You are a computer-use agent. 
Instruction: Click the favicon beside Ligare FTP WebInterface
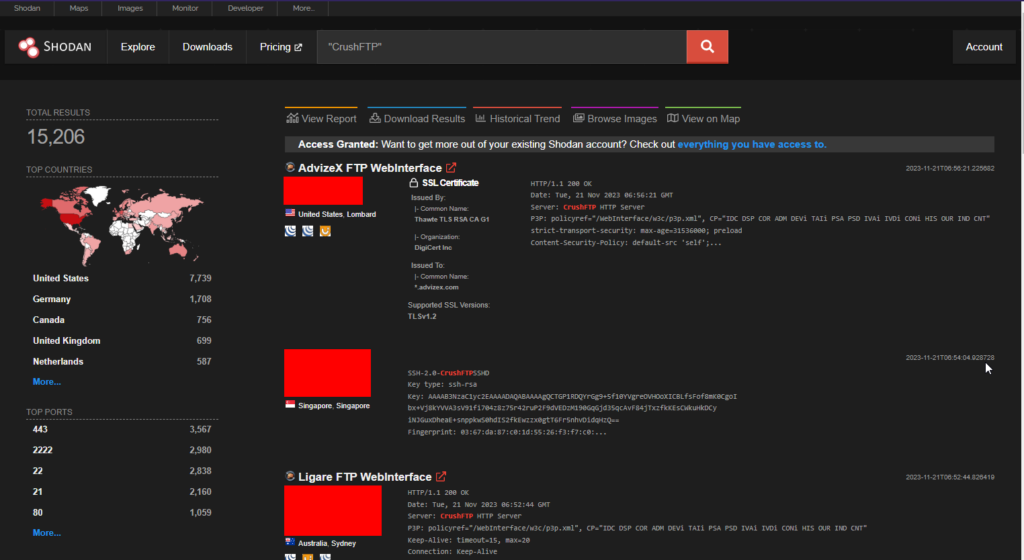click(x=290, y=476)
